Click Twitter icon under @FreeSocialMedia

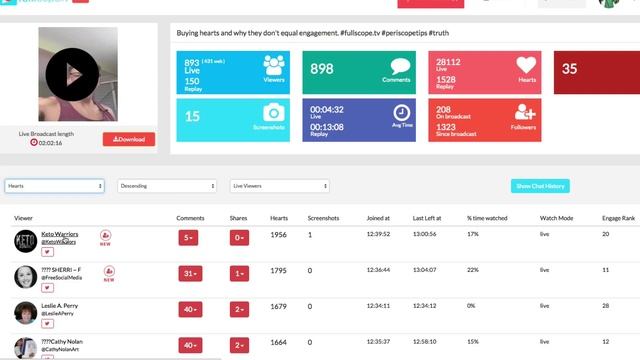[47, 288]
